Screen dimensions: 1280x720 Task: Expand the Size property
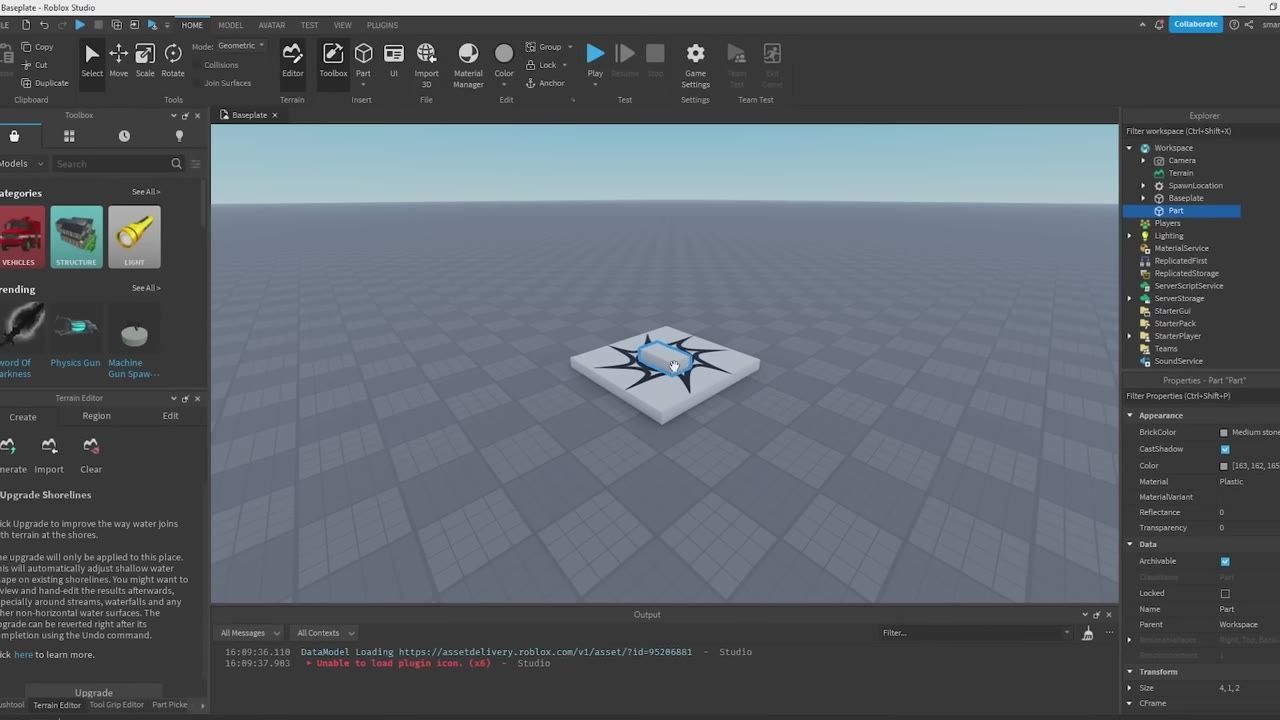coord(1130,688)
